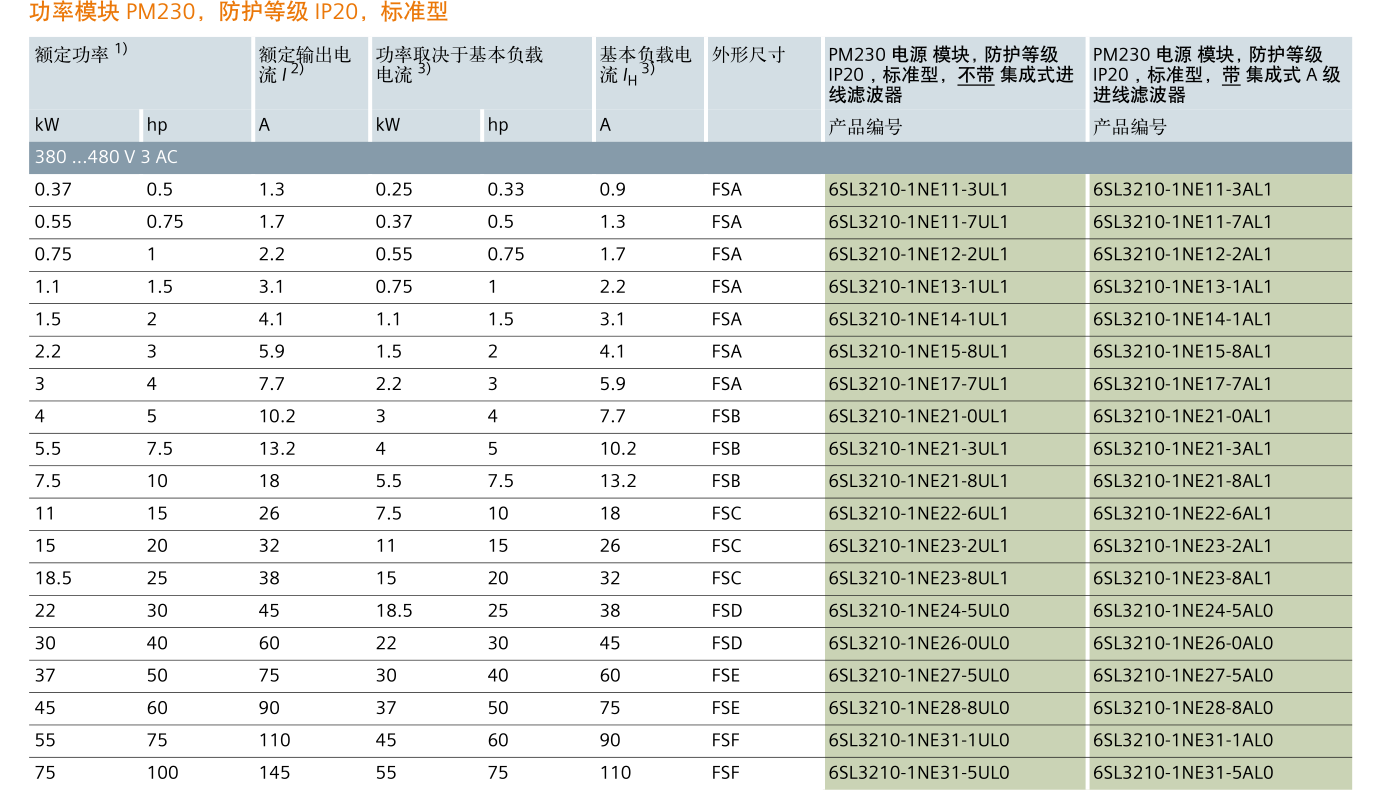Click frame size FSF in 75 kW row
The width and height of the screenshot is (1380, 790).
(x=726, y=773)
